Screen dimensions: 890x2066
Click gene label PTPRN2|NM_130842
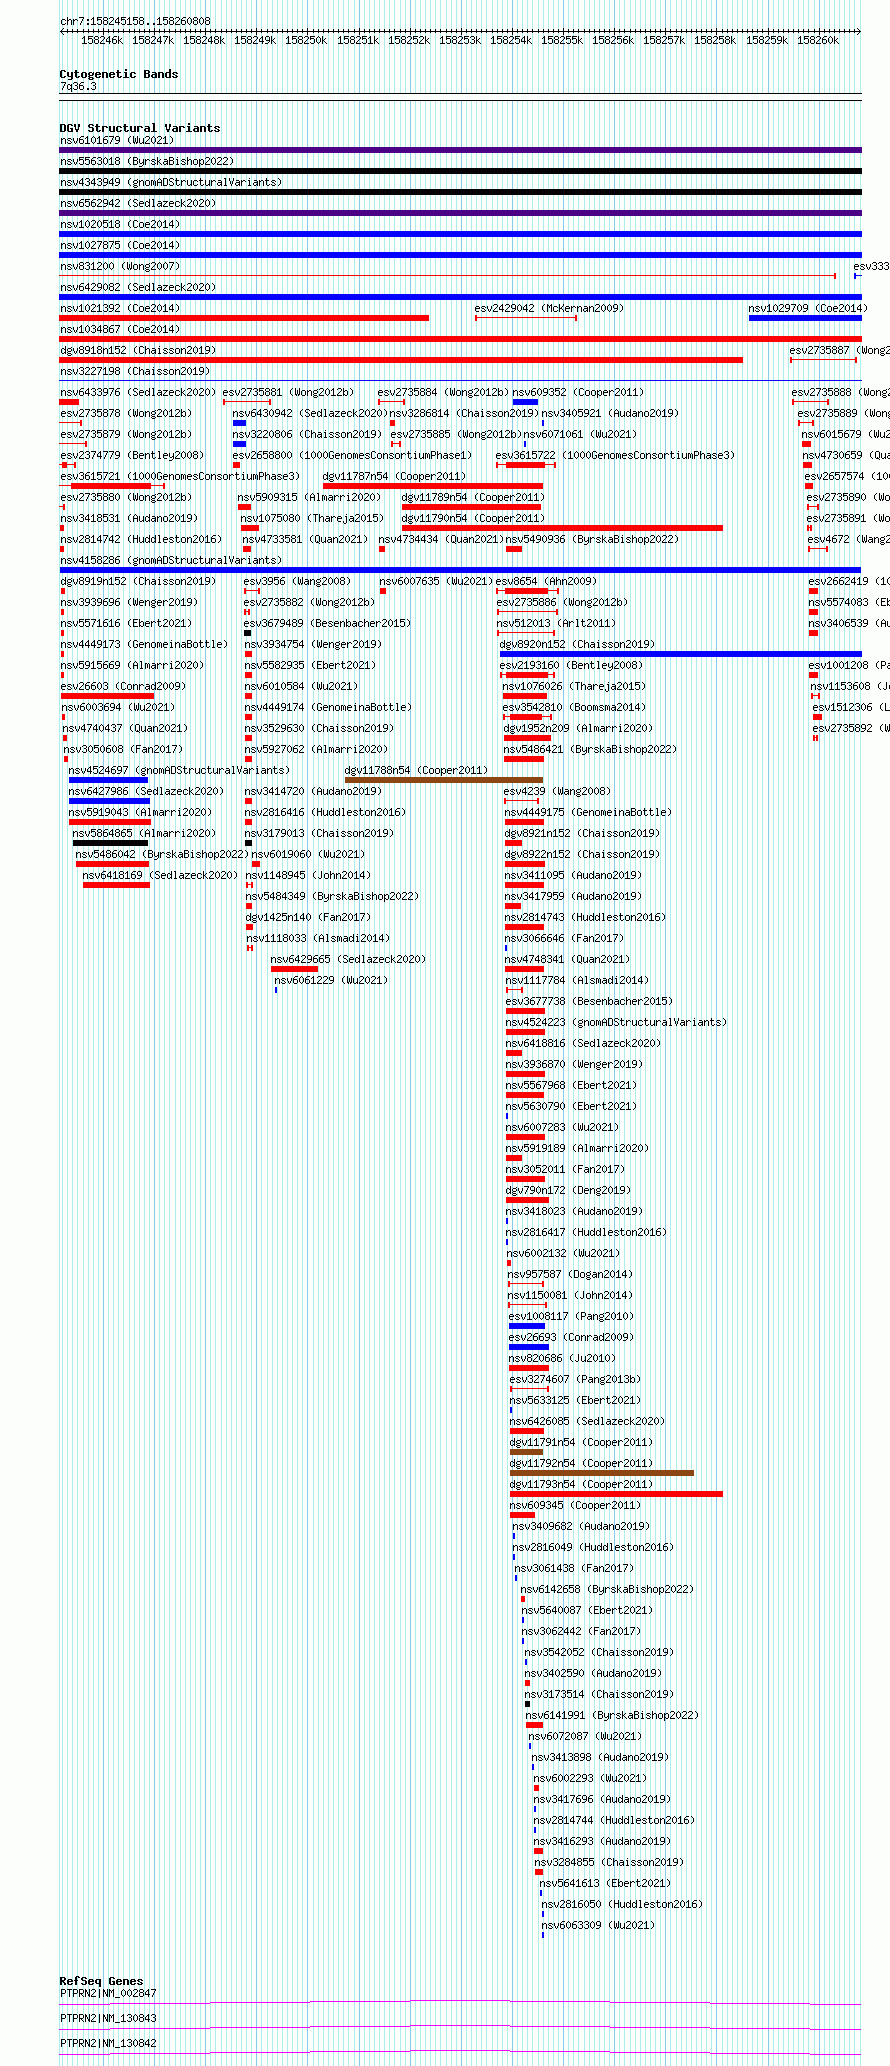pos(108,2043)
